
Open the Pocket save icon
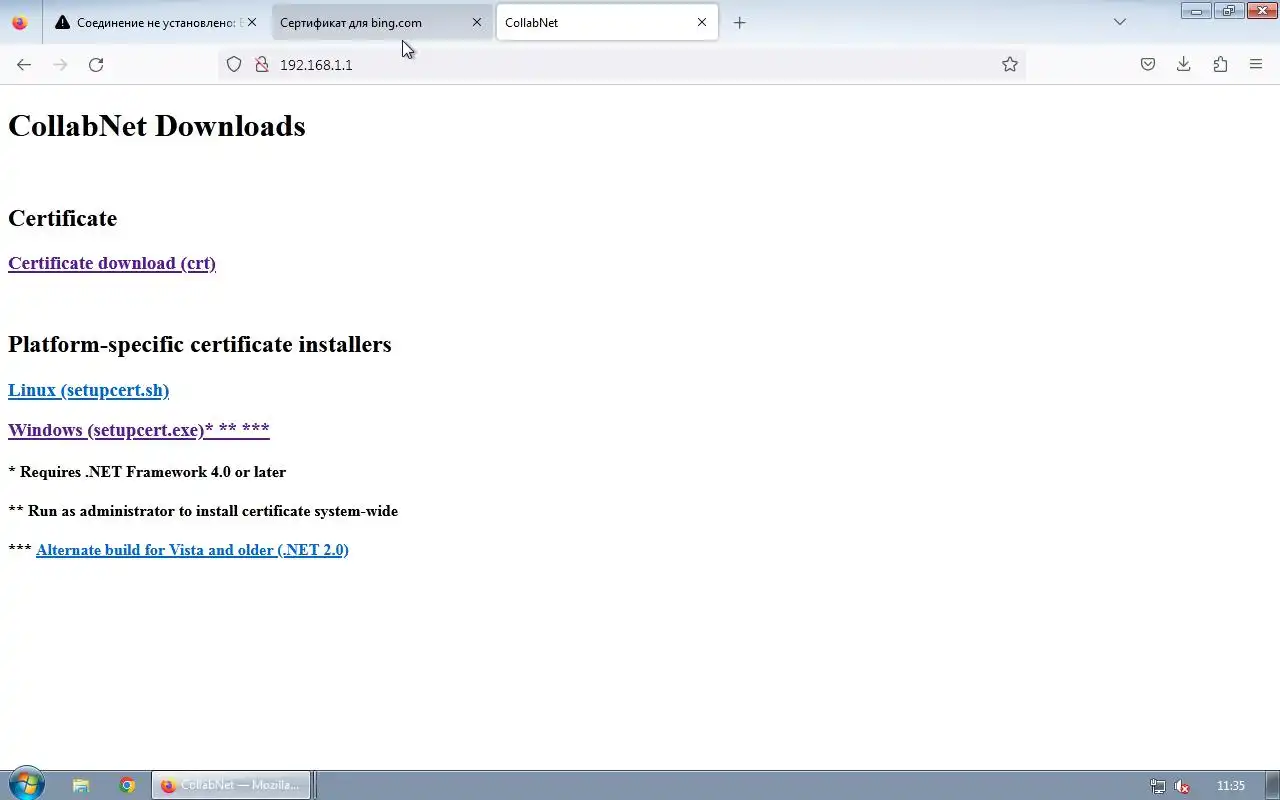pos(1148,64)
